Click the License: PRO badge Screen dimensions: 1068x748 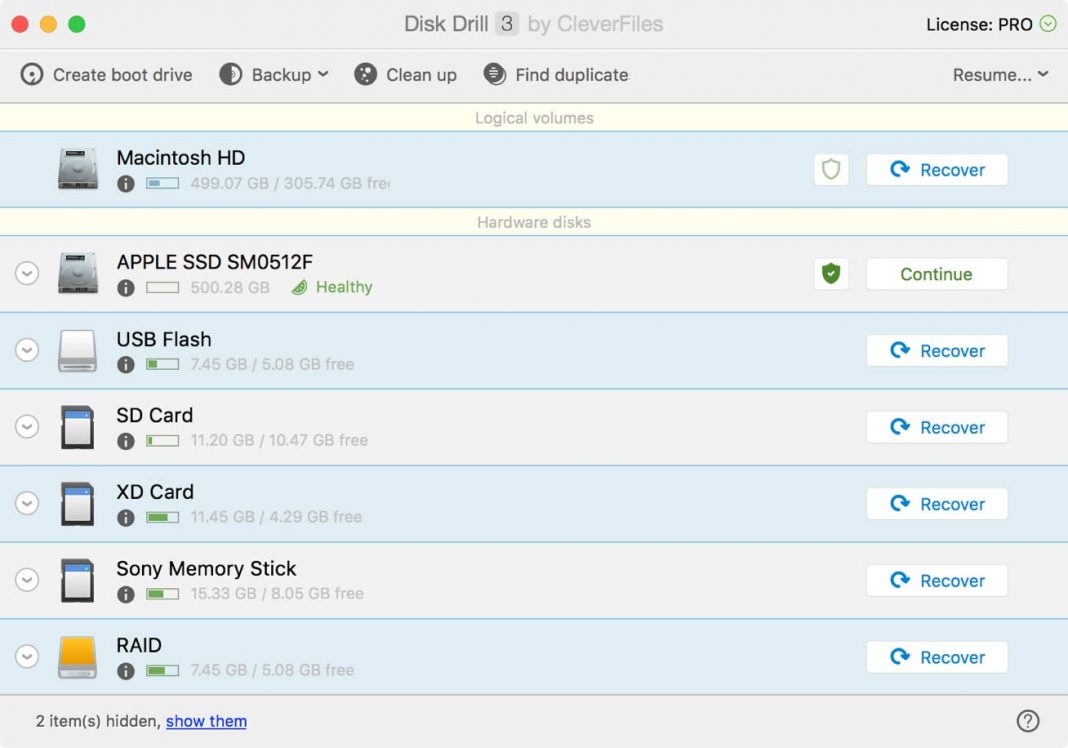point(991,24)
